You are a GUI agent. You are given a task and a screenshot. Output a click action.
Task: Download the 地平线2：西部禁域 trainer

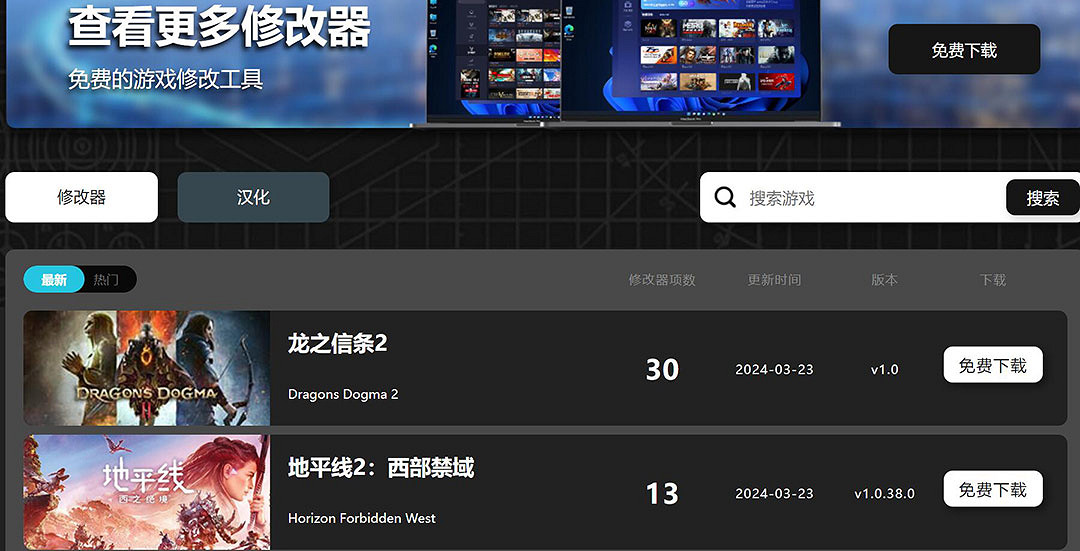click(992, 490)
